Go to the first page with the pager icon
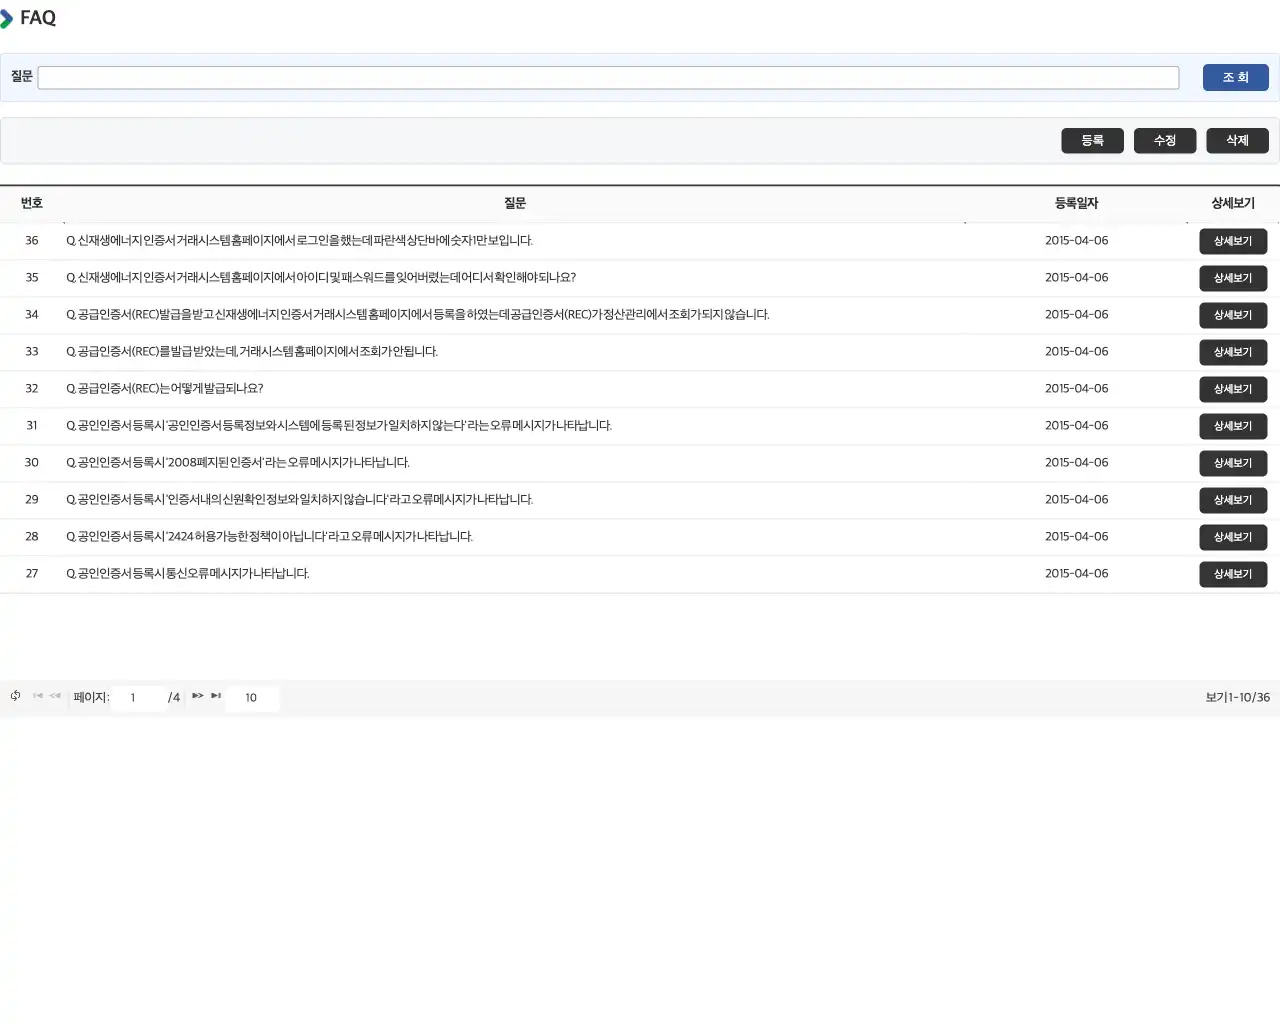The width and height of the screenshot is (1280, 1024). [38, 696]
